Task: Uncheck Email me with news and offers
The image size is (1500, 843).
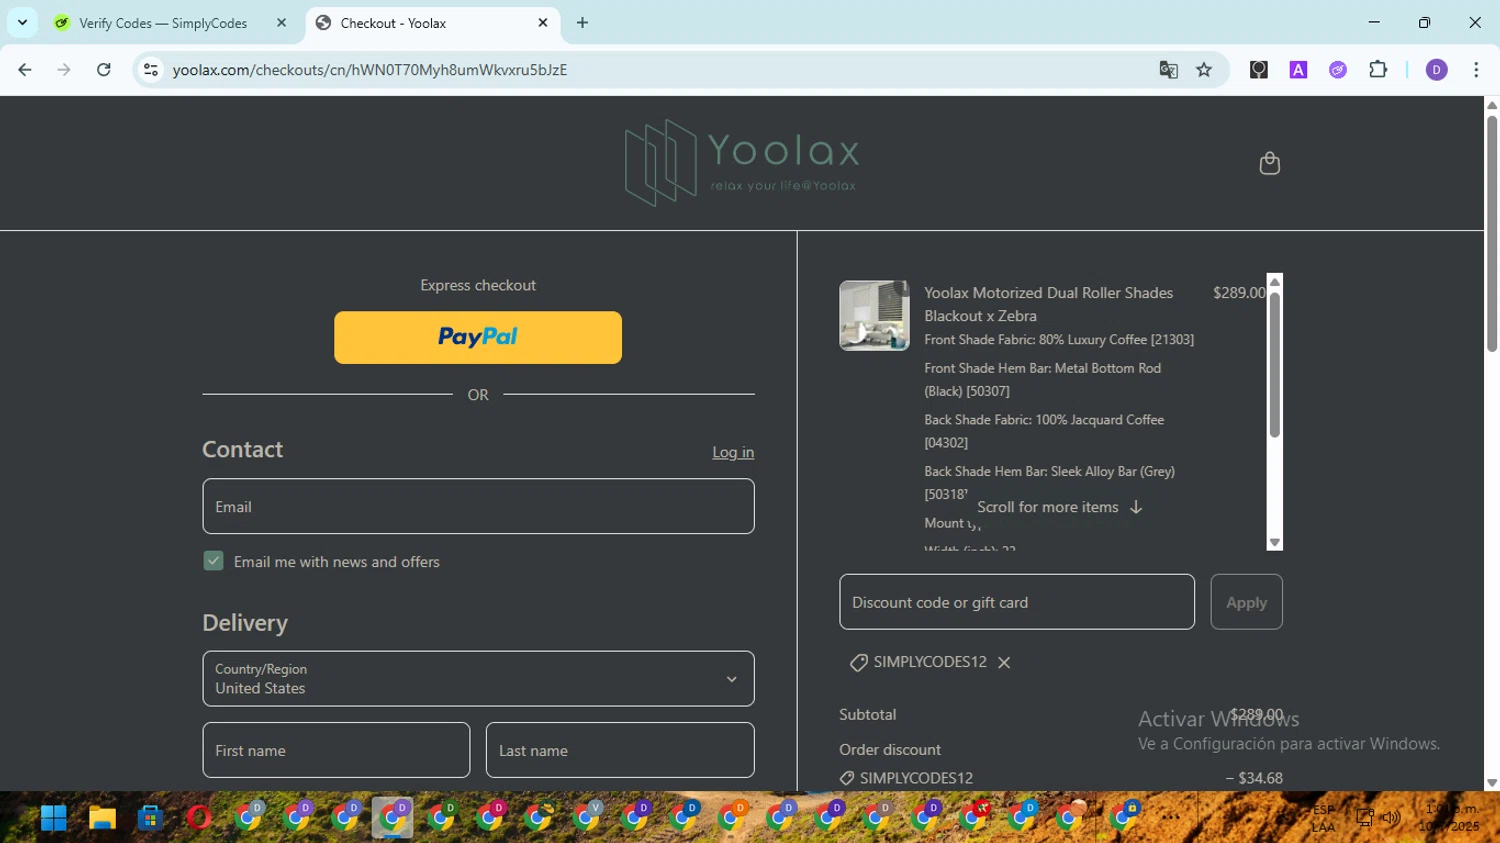Action: point(213,561)
